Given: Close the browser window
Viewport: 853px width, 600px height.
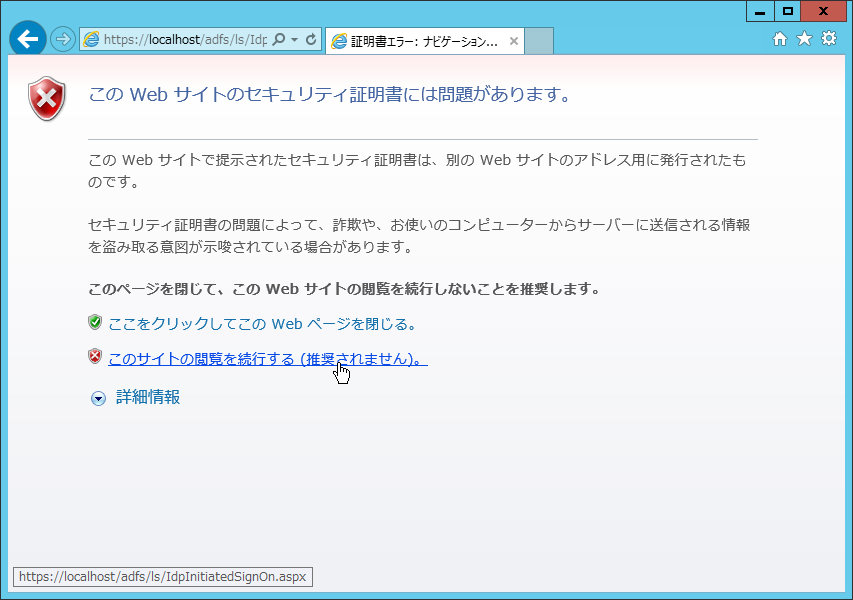Looking at the screenshot, I should click(824, 11).
